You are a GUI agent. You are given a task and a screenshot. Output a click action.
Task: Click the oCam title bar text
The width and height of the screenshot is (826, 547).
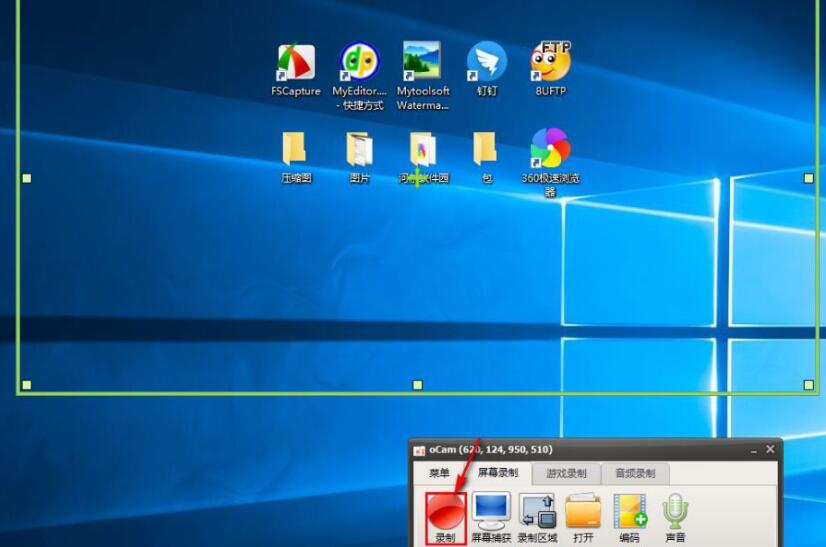[490, 450]
